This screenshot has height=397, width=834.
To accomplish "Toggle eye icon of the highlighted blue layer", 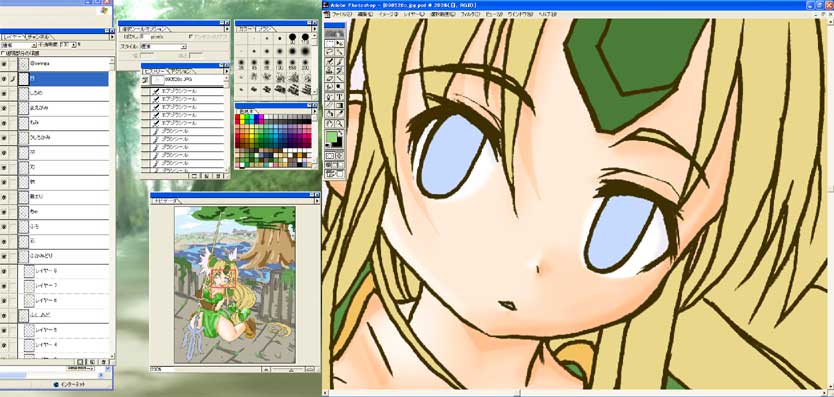I will coord(4,78).
